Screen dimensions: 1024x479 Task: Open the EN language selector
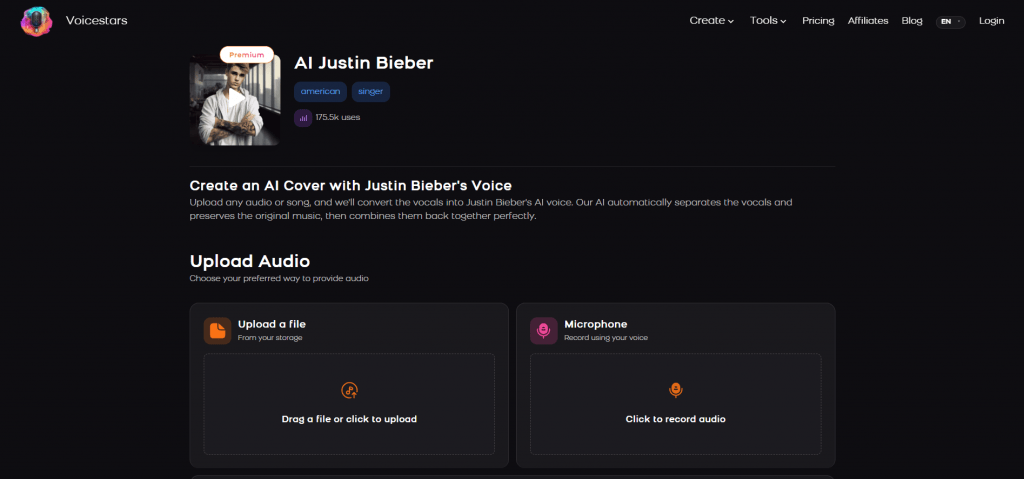click(950, 22)
